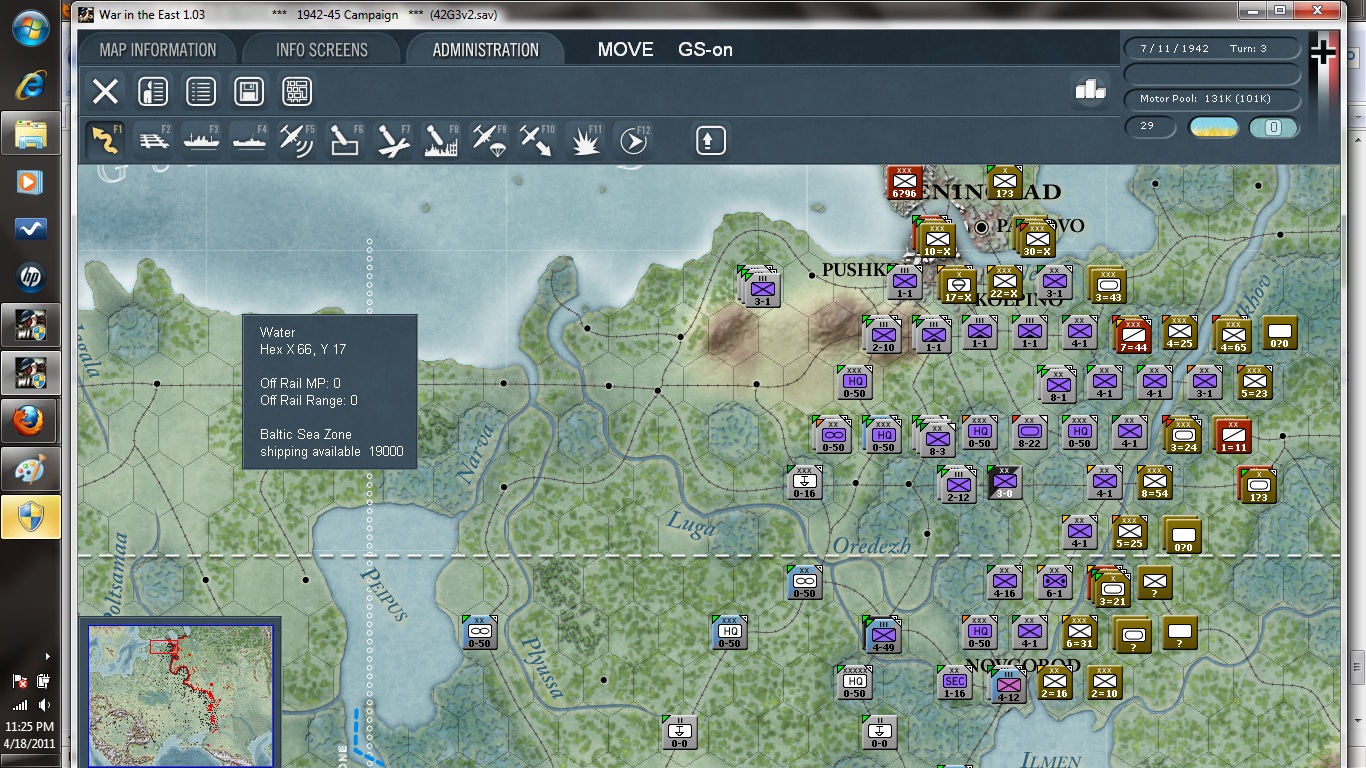Viewport: 1366px width, 768px height.
Task: Select the unit counter labeled 2-10
Action: pyautogui.click(x=882, y=336)
